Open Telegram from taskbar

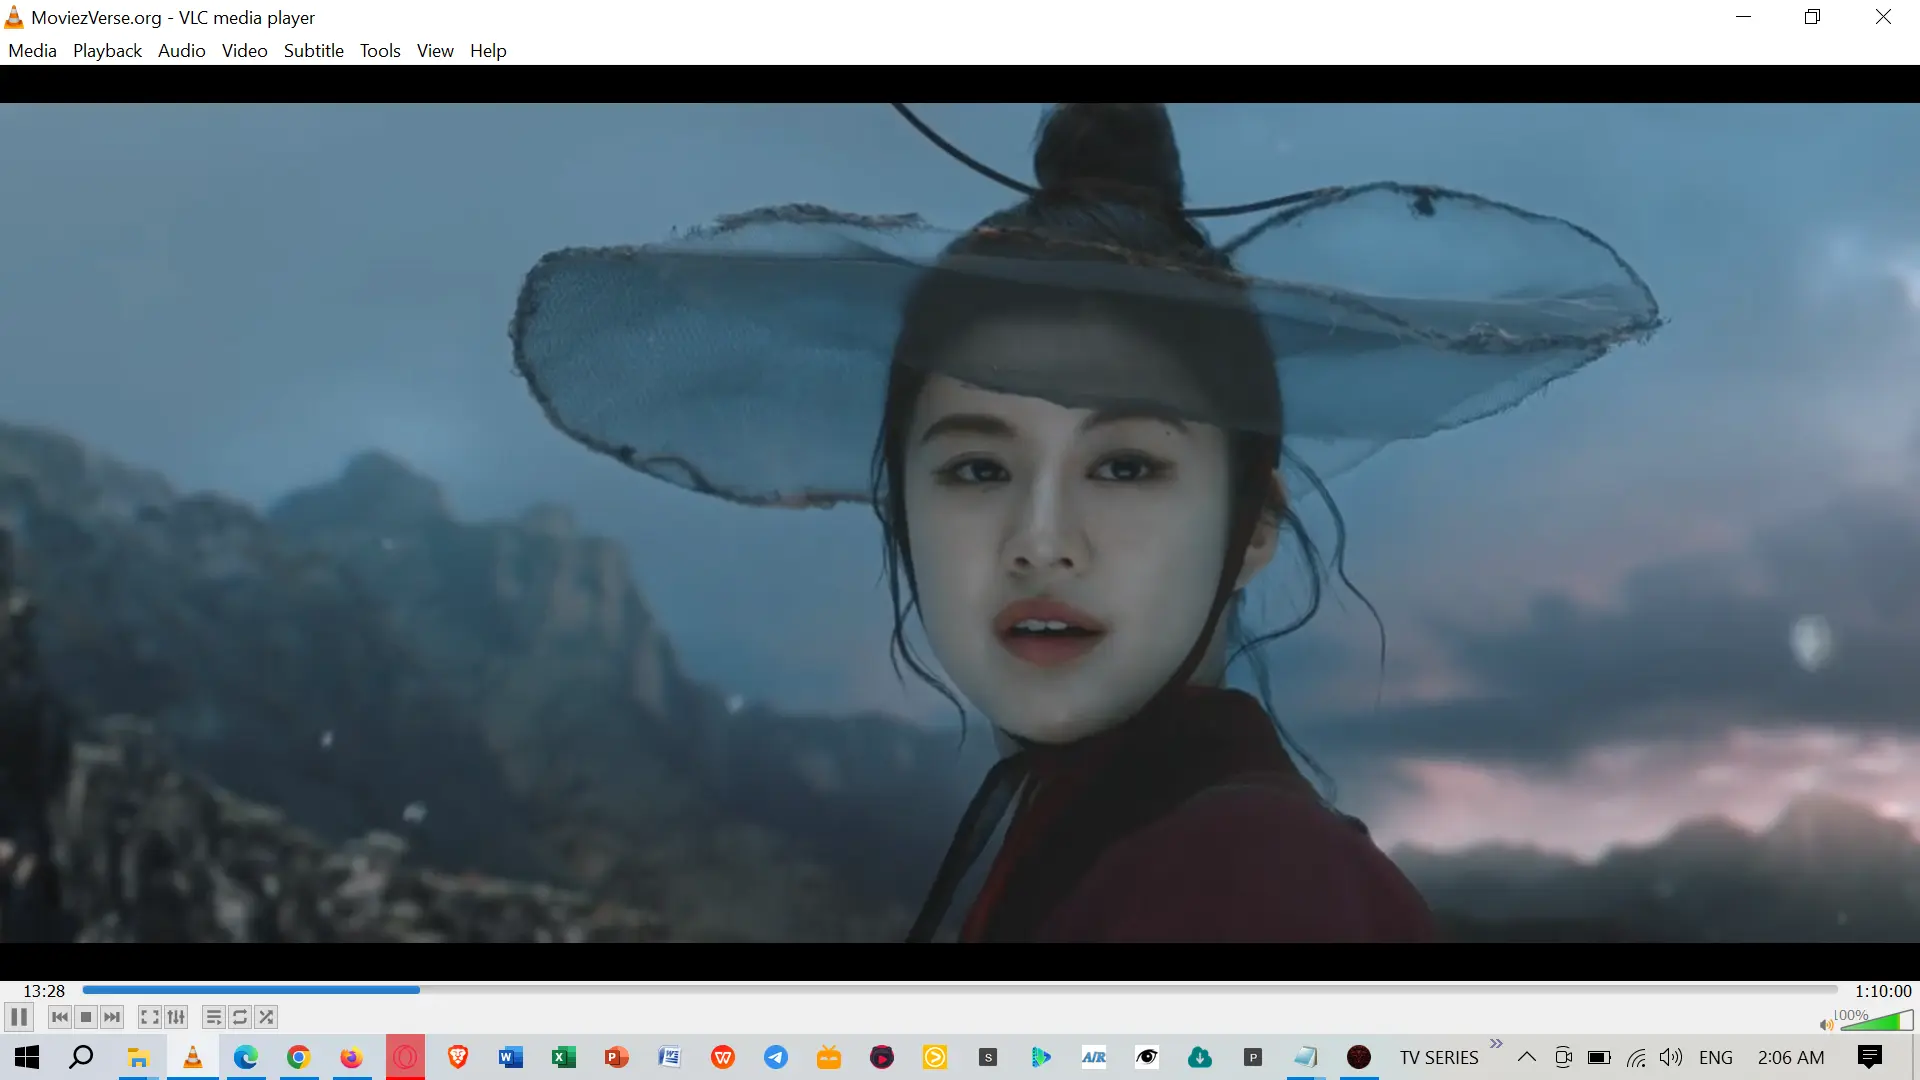[x=776, y=1057]
